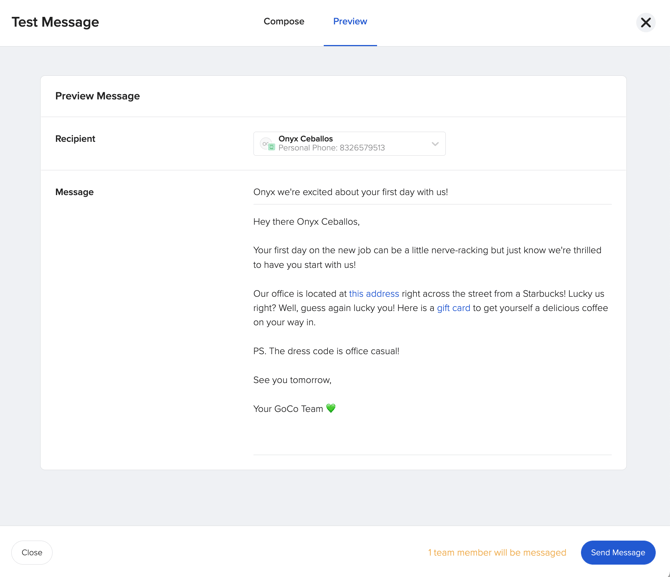Click the subject line 'Onyx we're excited'

pyautogui.click(x=350, y=192)
